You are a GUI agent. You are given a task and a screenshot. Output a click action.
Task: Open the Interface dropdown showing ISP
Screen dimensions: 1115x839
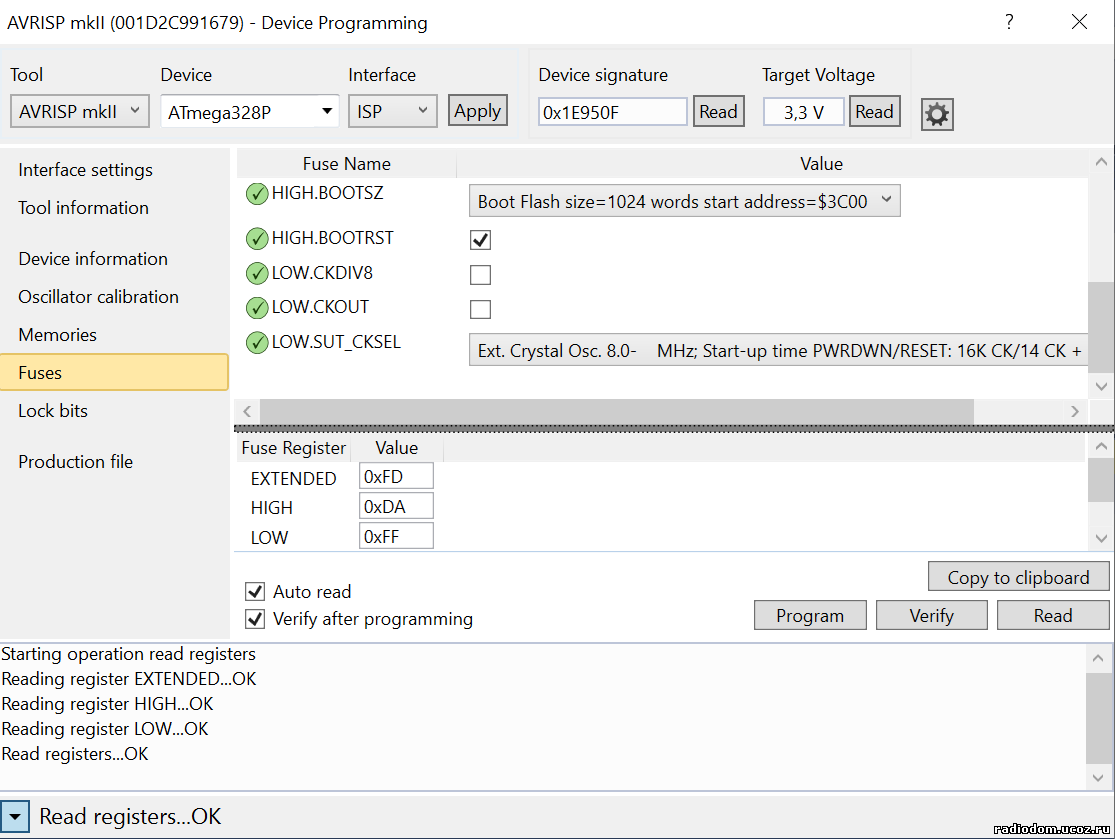(393, 112)
